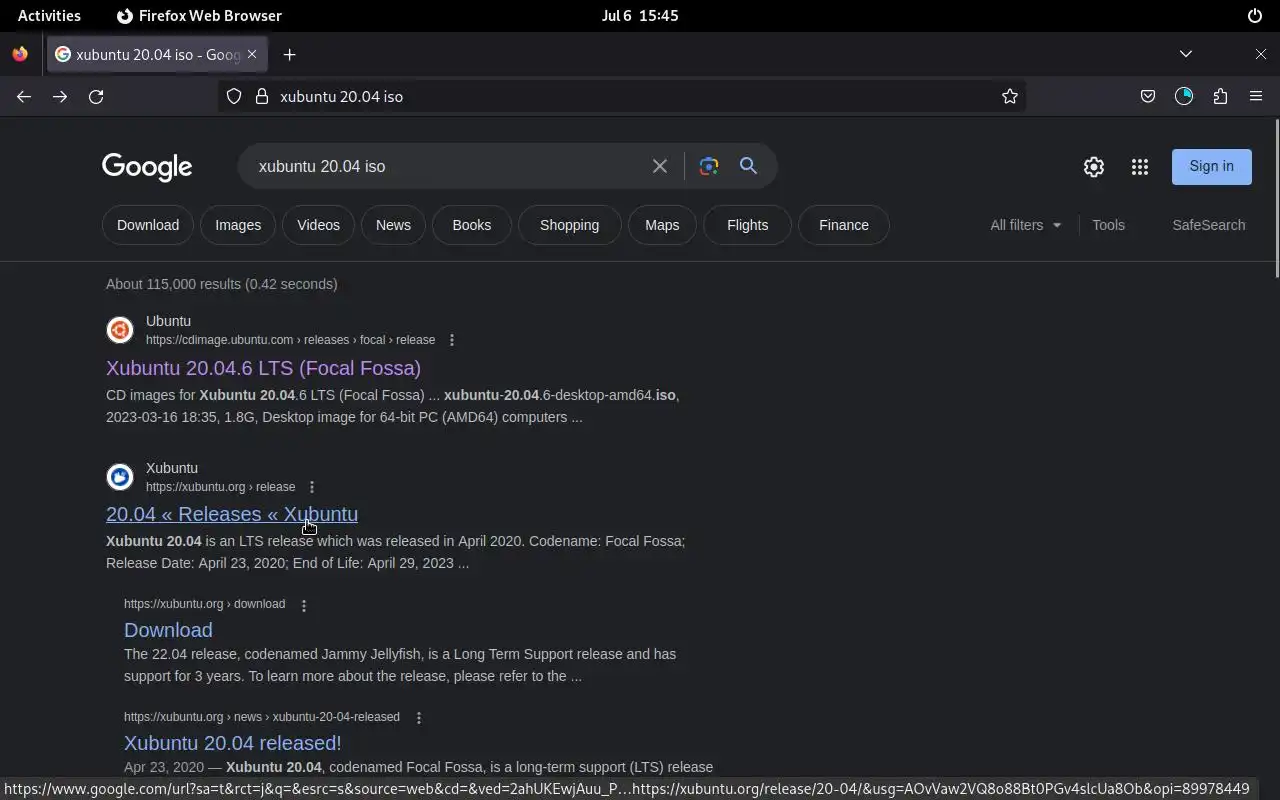Image resolution: width=1280 pixels, height=800 pixels.
Task: Open more options for cdimage.ubuntu.com result
Action: click(x=452, y=340)
